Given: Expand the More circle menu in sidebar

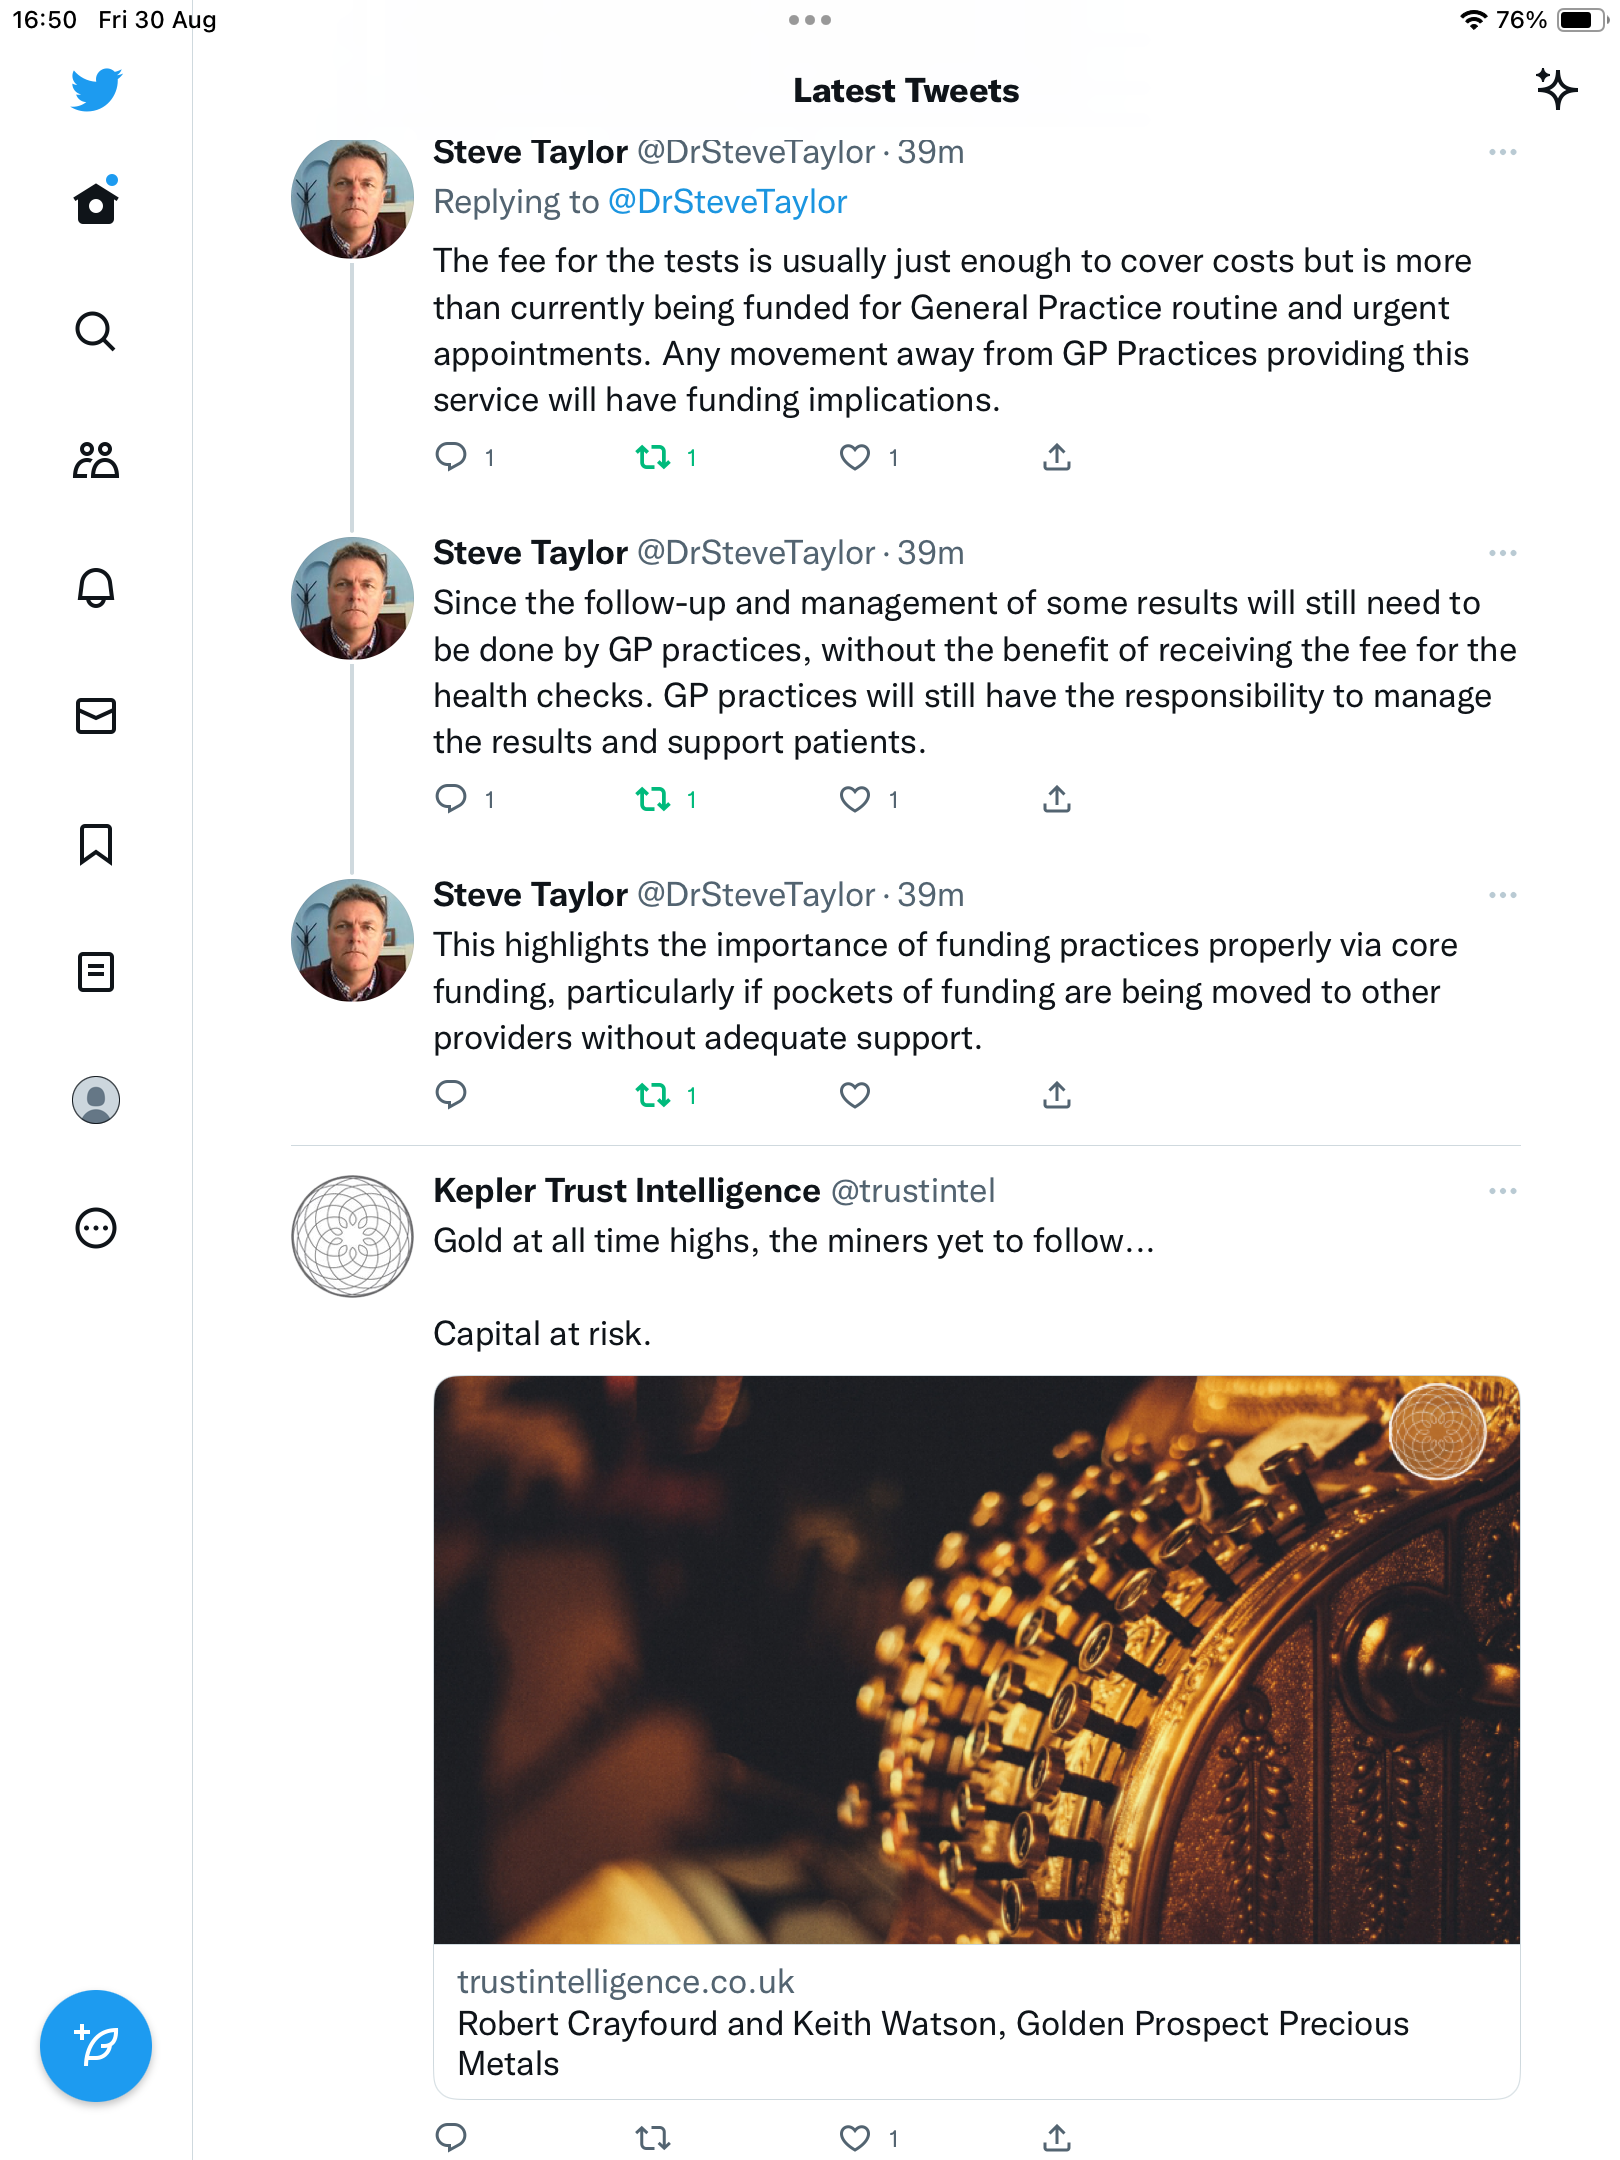Looking at the screenshot, I should coord(96,1228).
